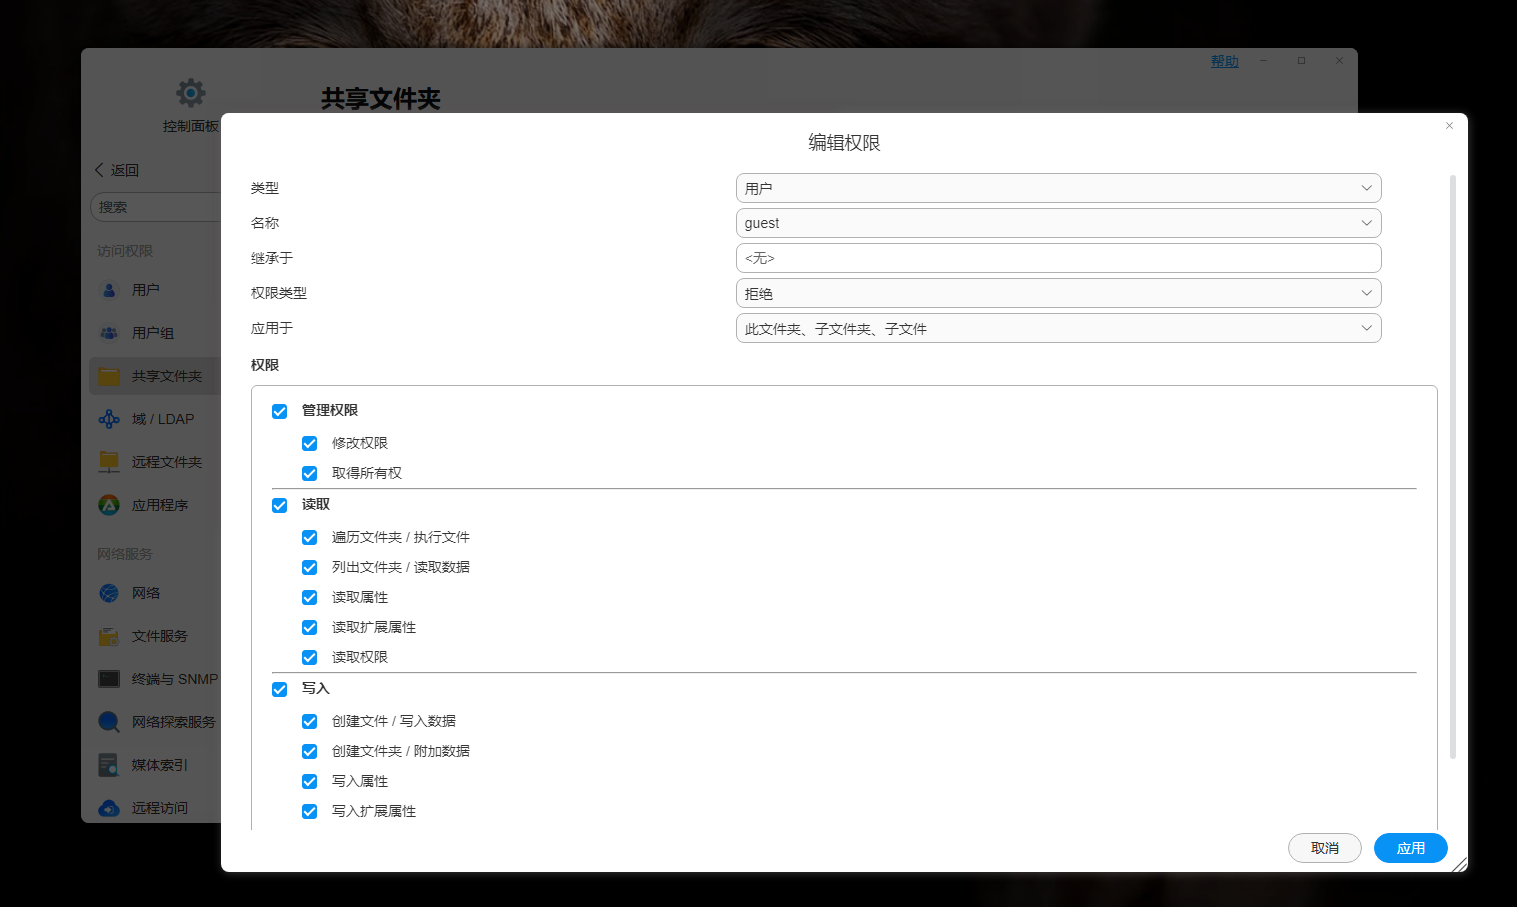Viewport: 1517px width, 907px height.
Task: Click the 应用 button
Action: coord(1410,848)
